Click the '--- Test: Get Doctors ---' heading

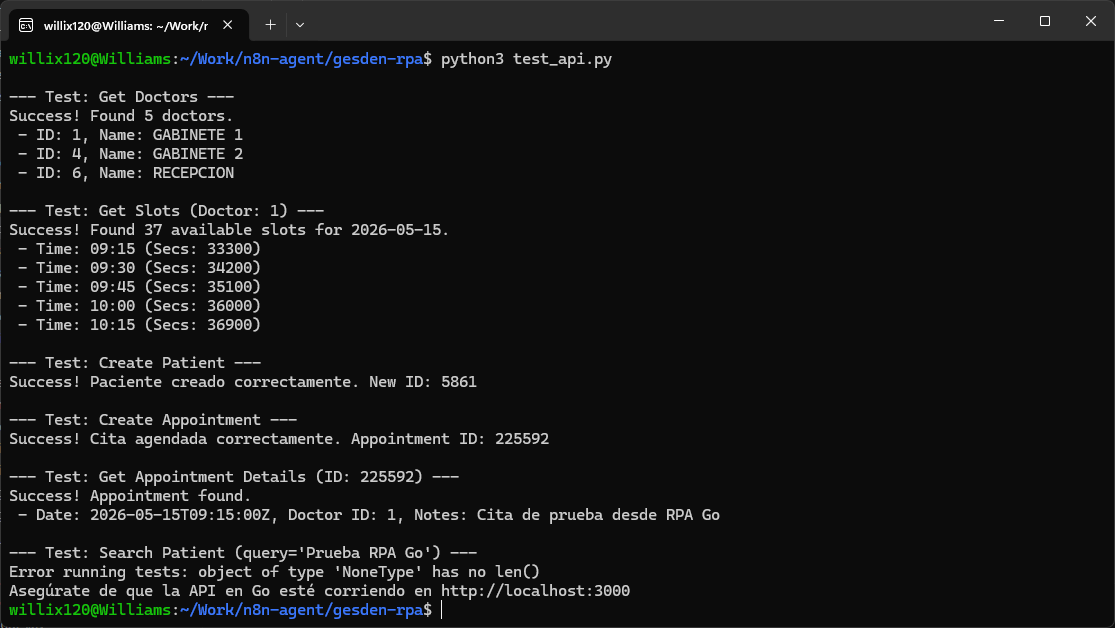[x=122, y=97]
